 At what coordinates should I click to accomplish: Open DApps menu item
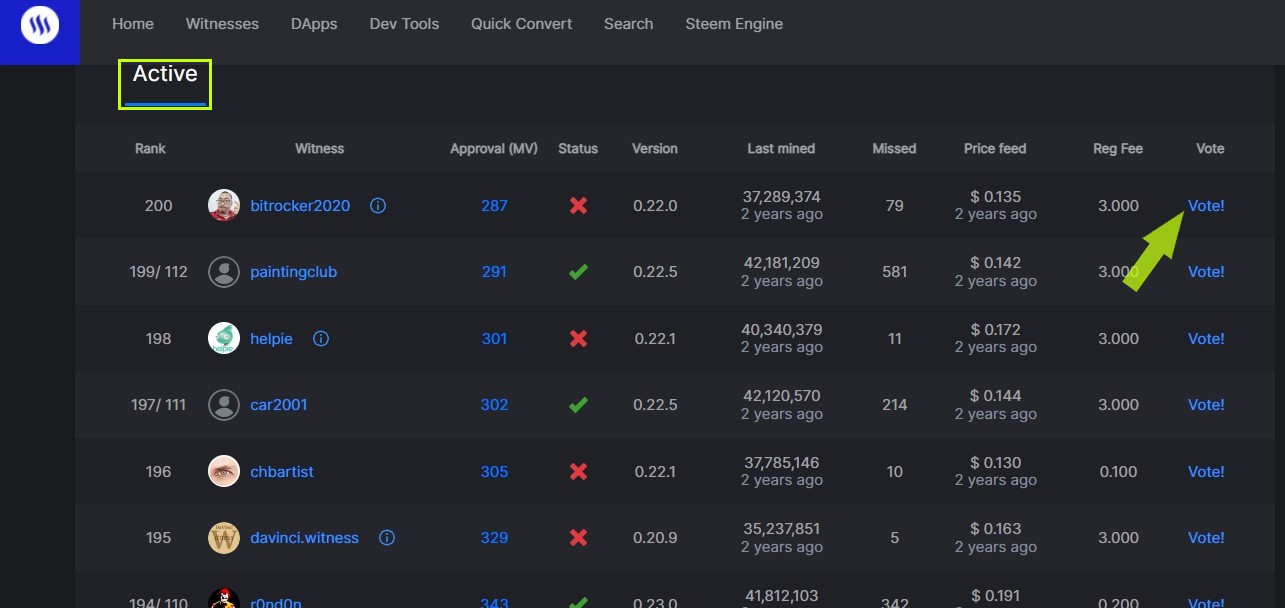[x=314, y=24]
